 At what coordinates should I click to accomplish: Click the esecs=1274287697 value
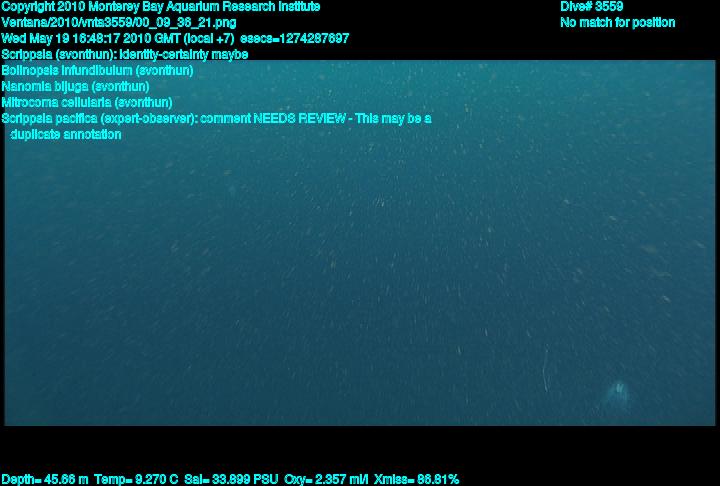coord(295,38)
